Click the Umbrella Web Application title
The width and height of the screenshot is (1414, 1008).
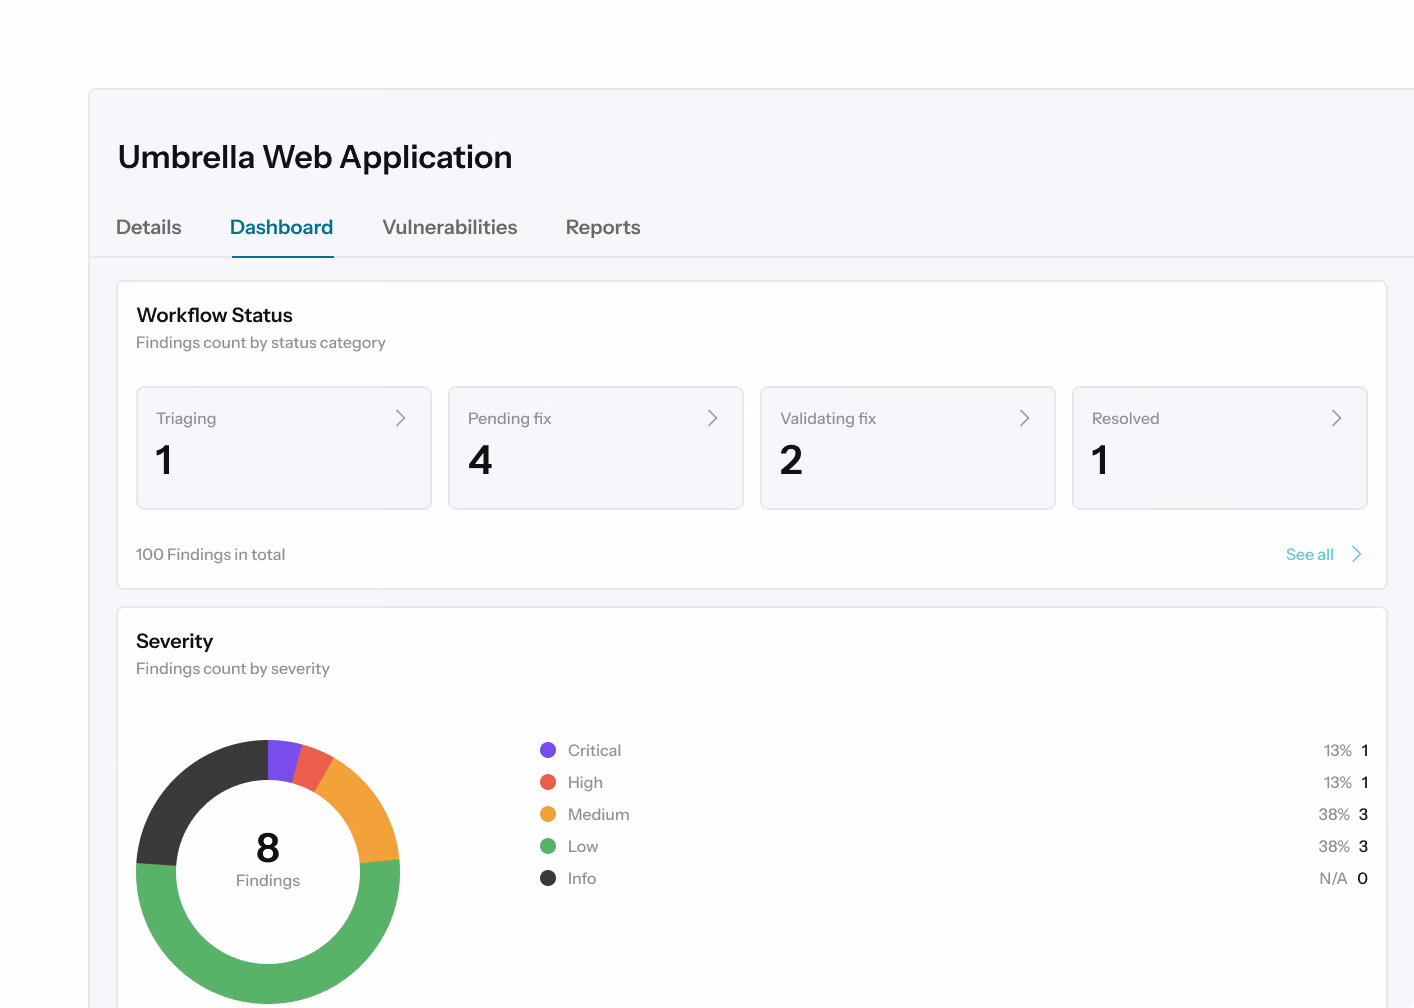315,157
